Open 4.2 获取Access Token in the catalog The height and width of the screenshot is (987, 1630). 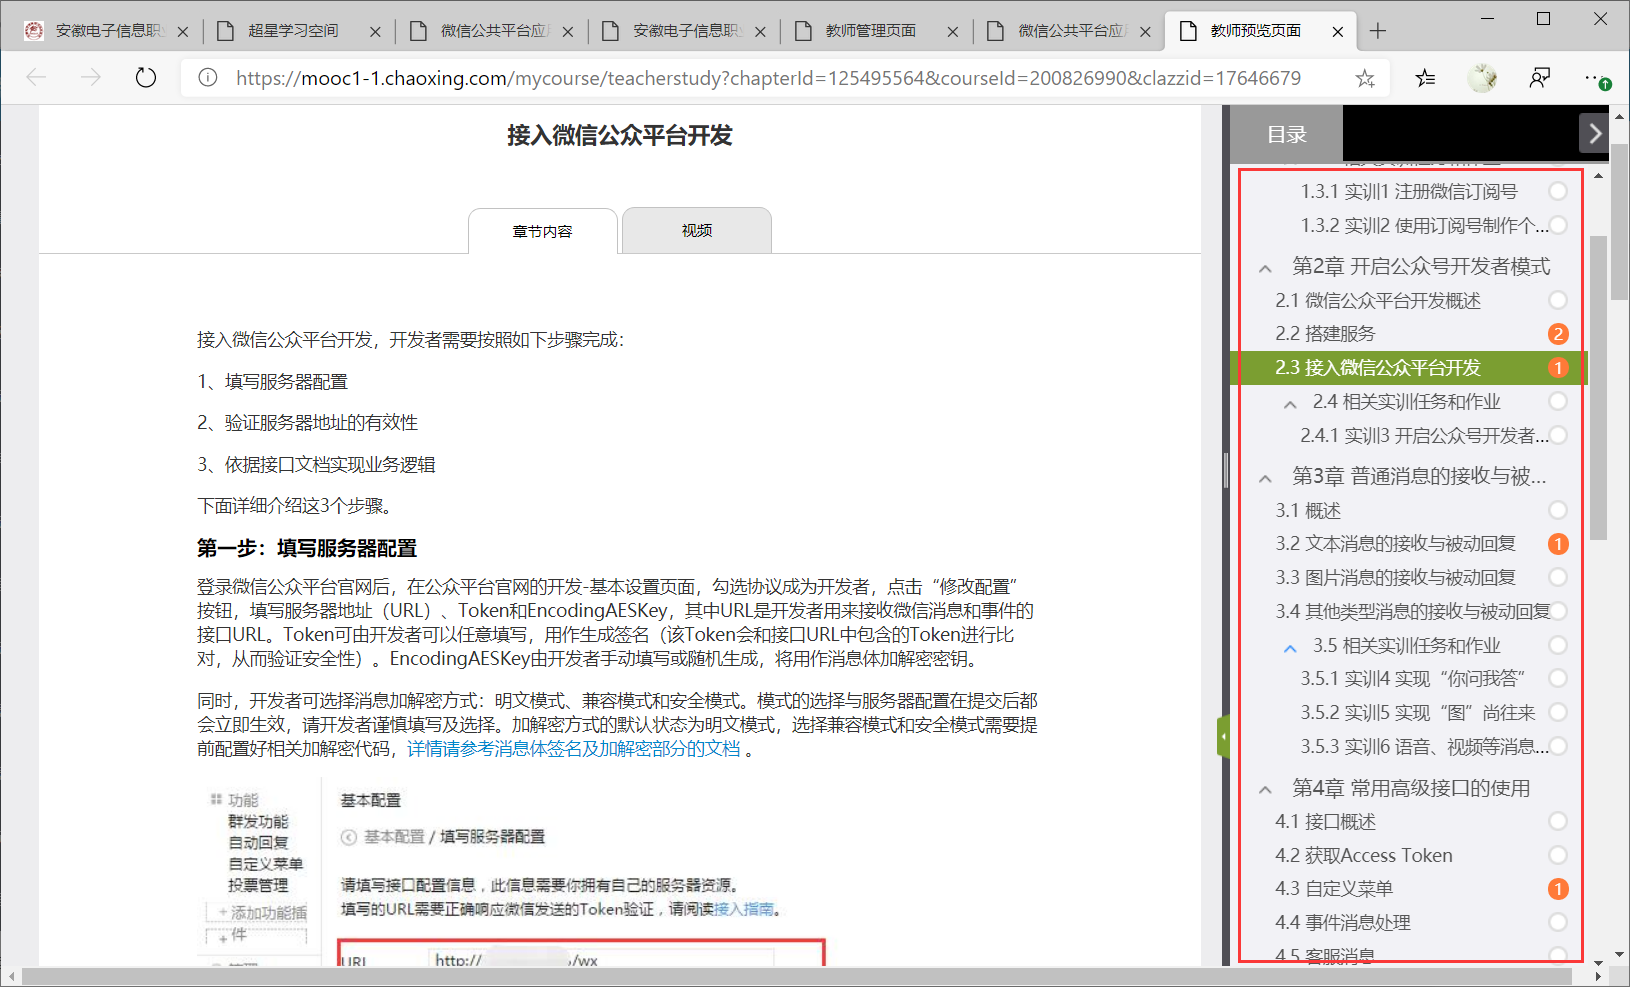(x=1364, y=855)
